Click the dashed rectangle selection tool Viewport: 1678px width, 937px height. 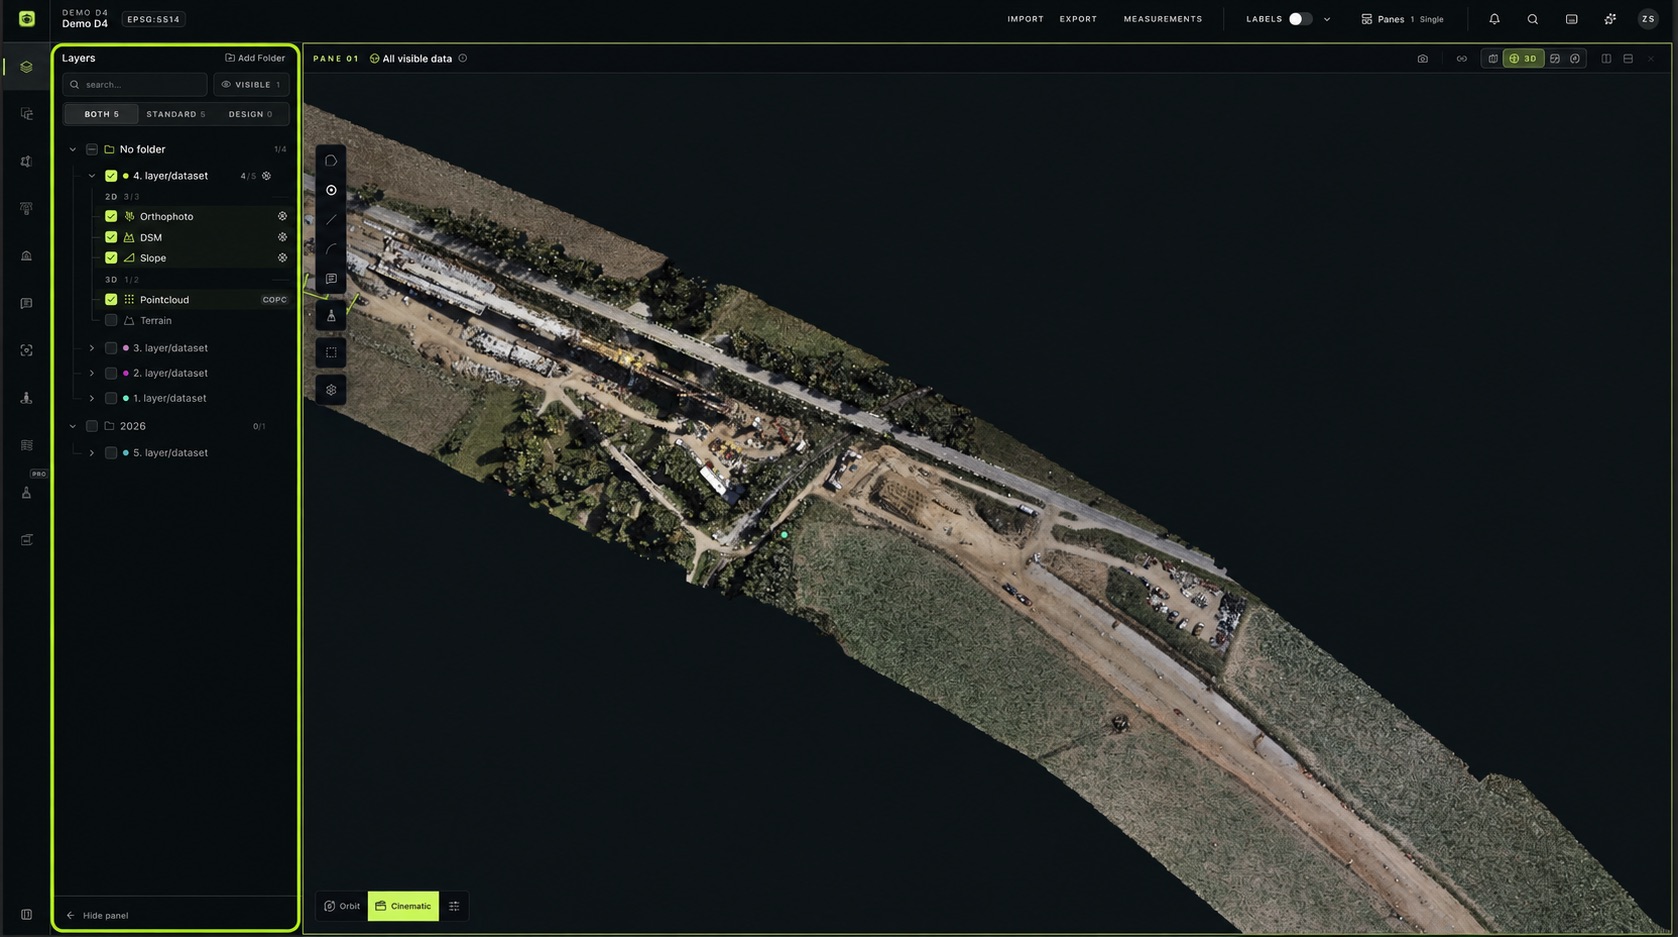(331, 352)
